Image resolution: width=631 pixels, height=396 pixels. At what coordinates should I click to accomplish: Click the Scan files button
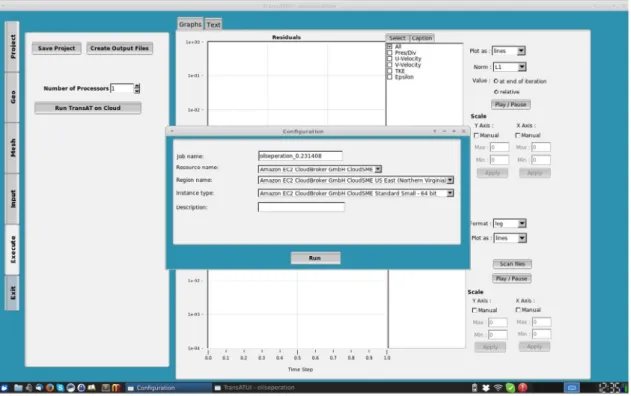(x=512, y=264)
